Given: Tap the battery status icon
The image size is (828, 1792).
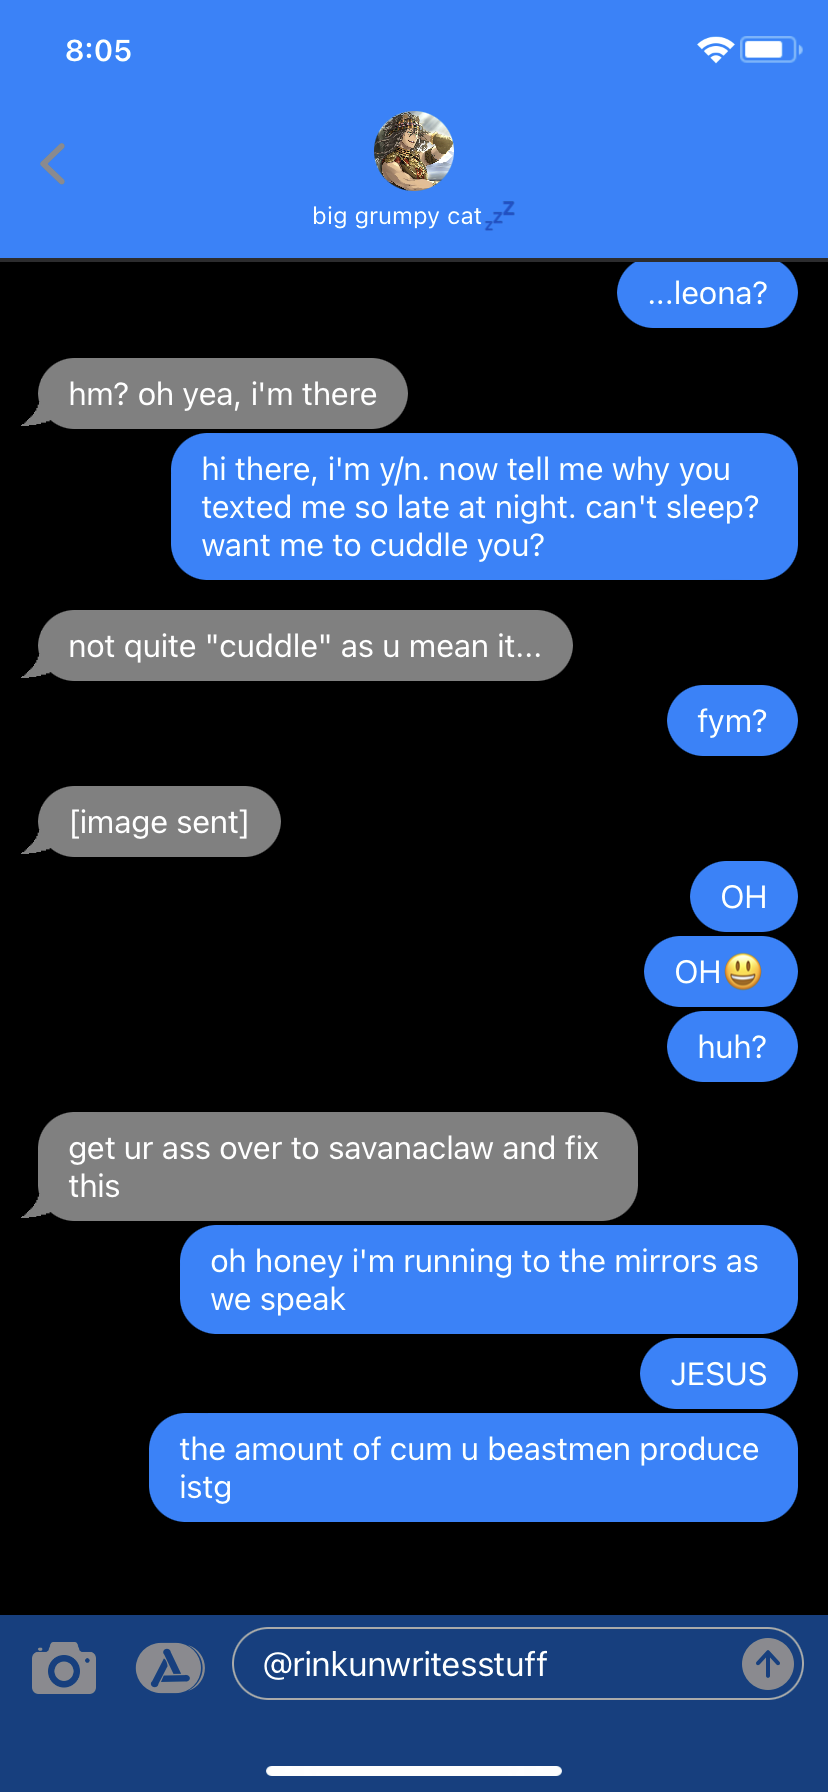Looking at the screenshot, I should (x=771, y=49).
